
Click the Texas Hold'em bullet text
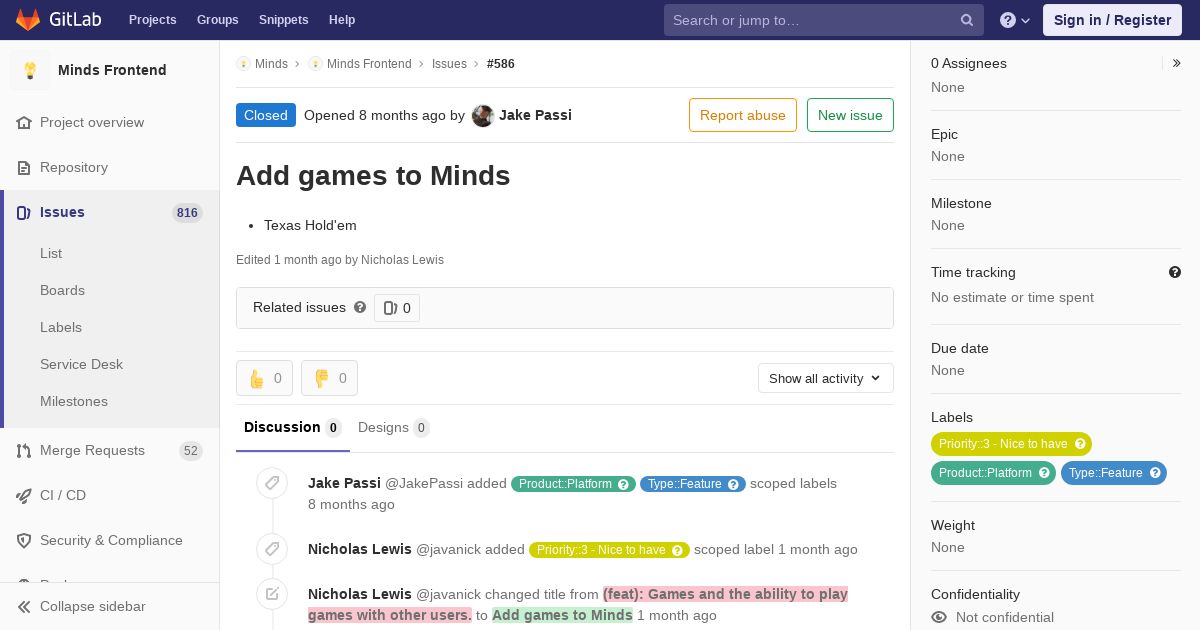click(310, 225)
